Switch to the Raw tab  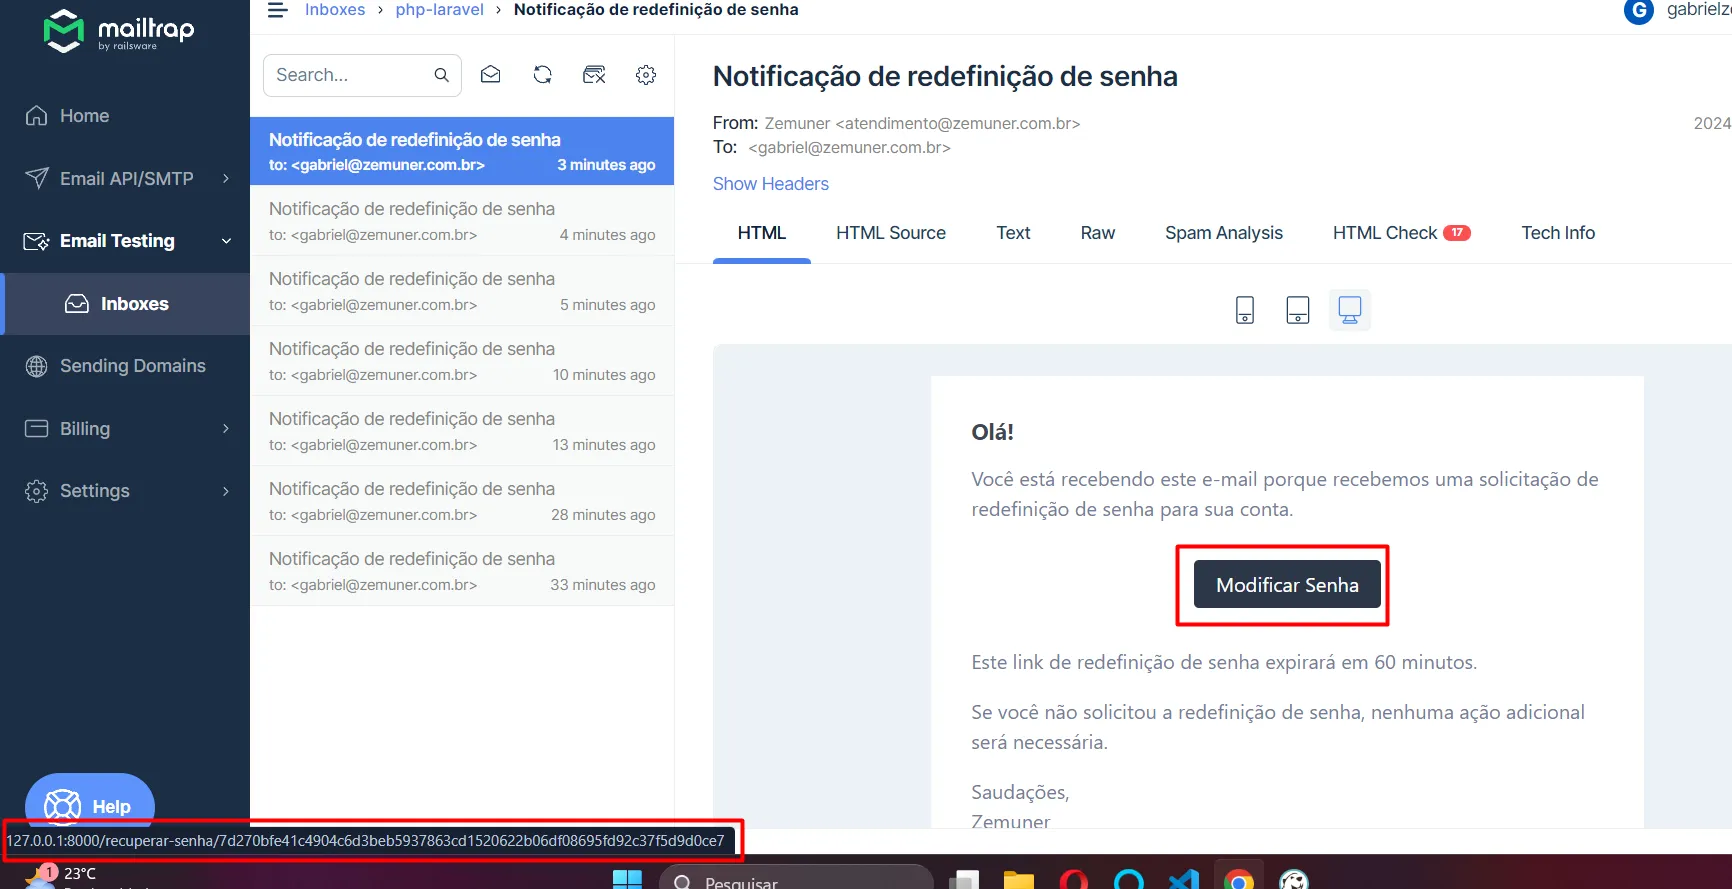(x=1097, y=233)
